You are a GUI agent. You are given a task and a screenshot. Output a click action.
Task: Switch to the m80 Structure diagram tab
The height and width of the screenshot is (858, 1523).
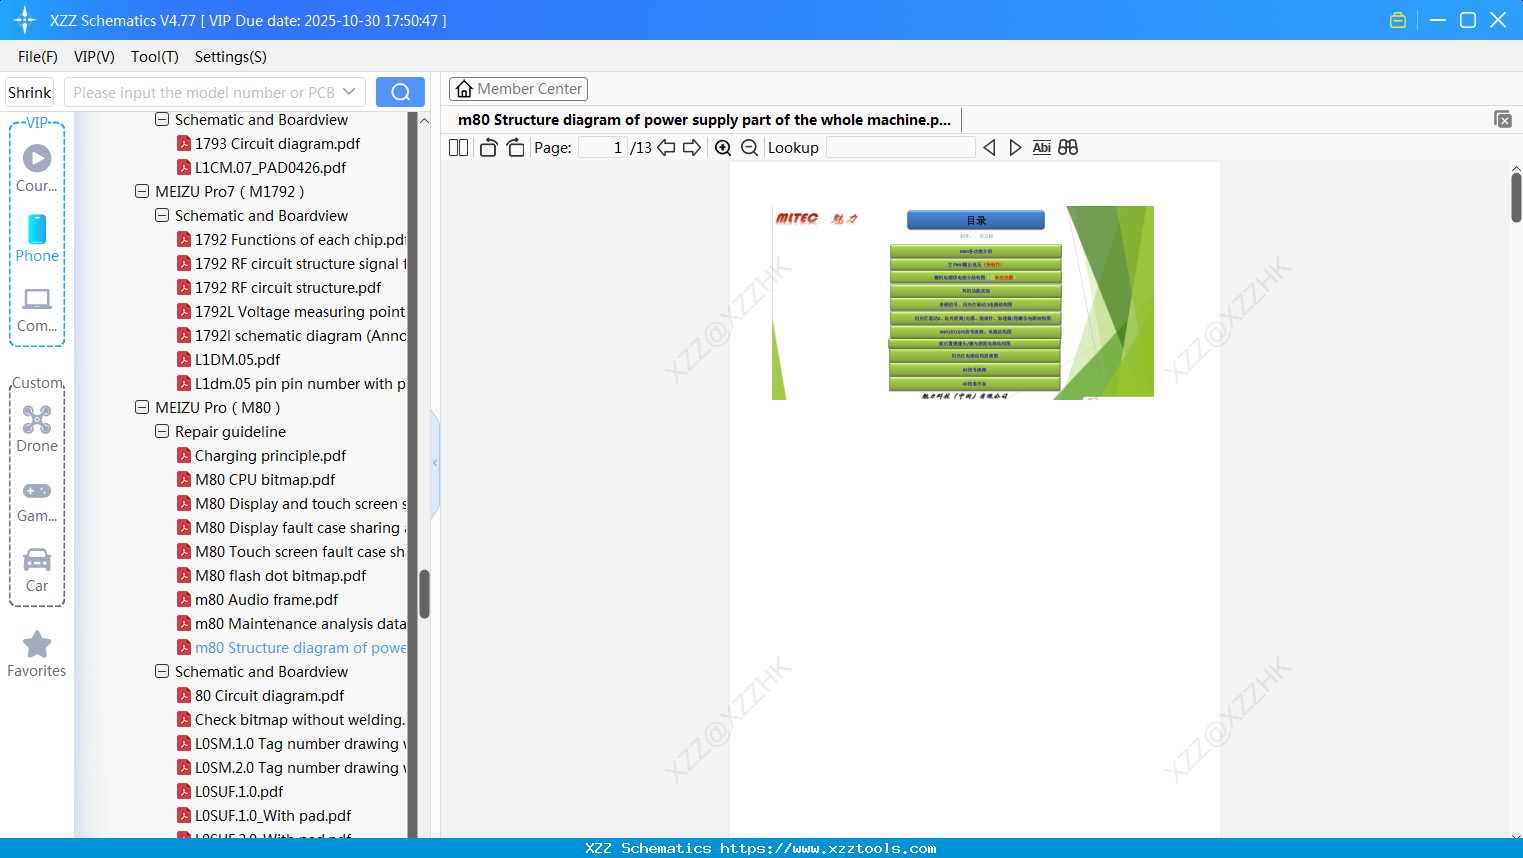(x=704, y=120)
